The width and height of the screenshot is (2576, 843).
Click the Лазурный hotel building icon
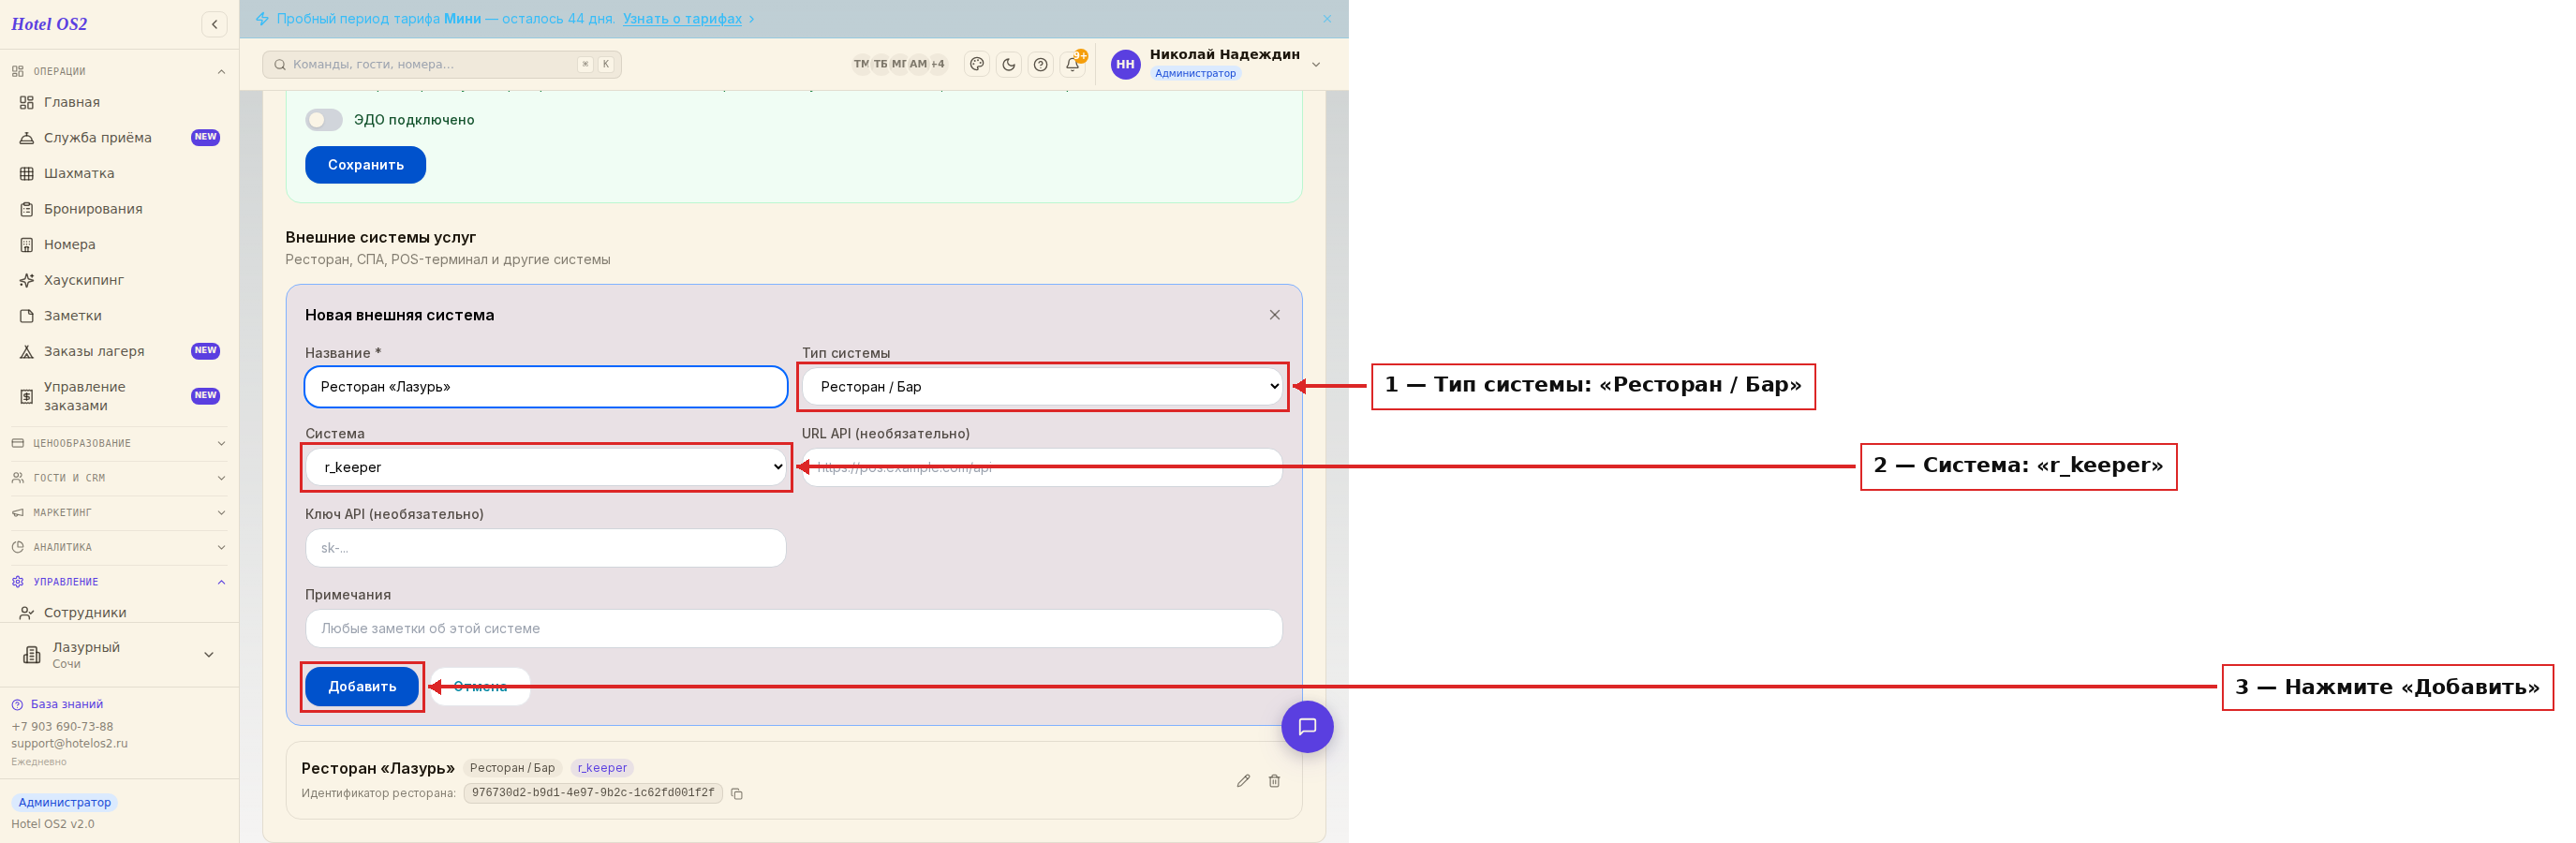(x=32, y=655)
